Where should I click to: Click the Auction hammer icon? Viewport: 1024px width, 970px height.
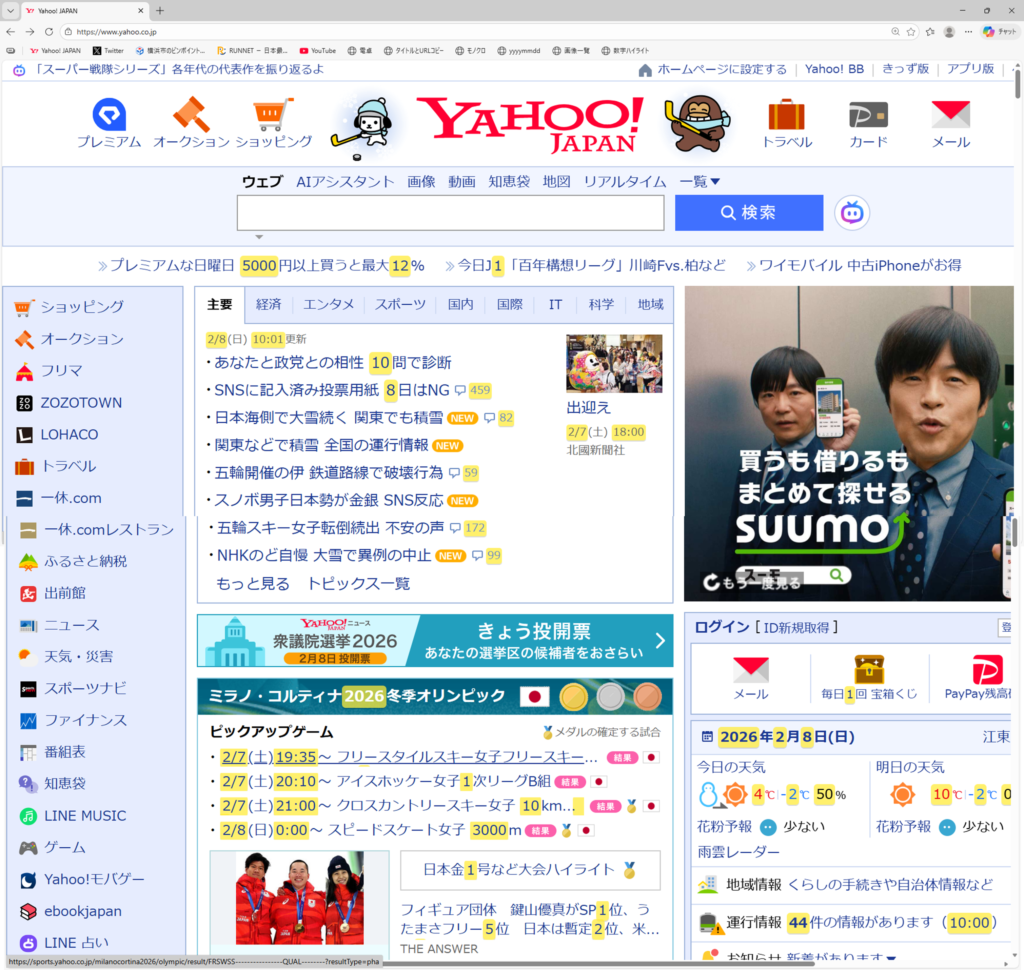191,115
